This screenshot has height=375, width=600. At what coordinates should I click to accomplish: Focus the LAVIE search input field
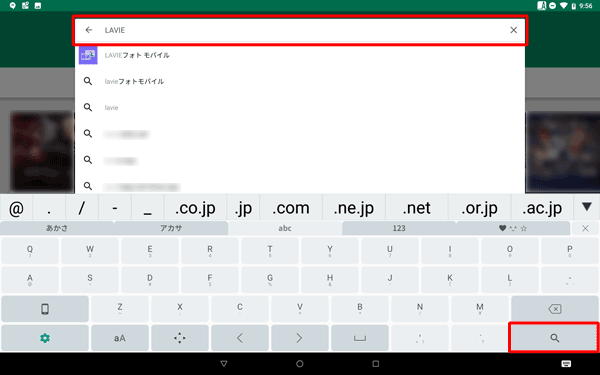(x=300, y=30)
